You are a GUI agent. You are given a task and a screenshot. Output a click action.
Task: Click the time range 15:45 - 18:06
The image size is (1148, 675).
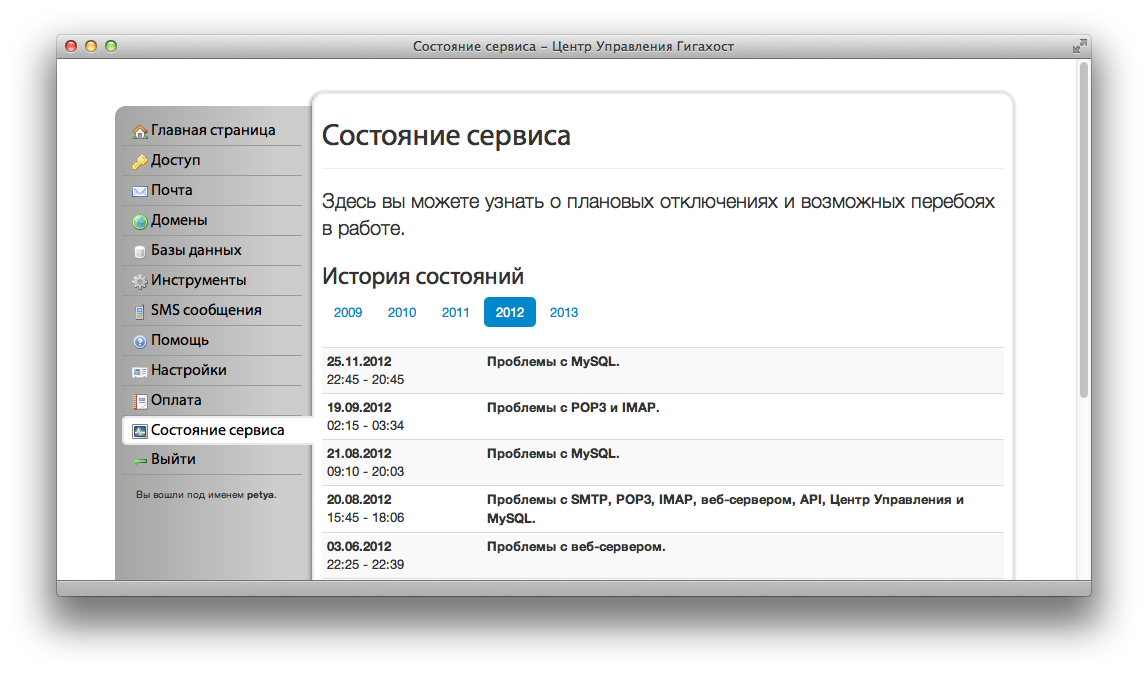click(365, 518)
